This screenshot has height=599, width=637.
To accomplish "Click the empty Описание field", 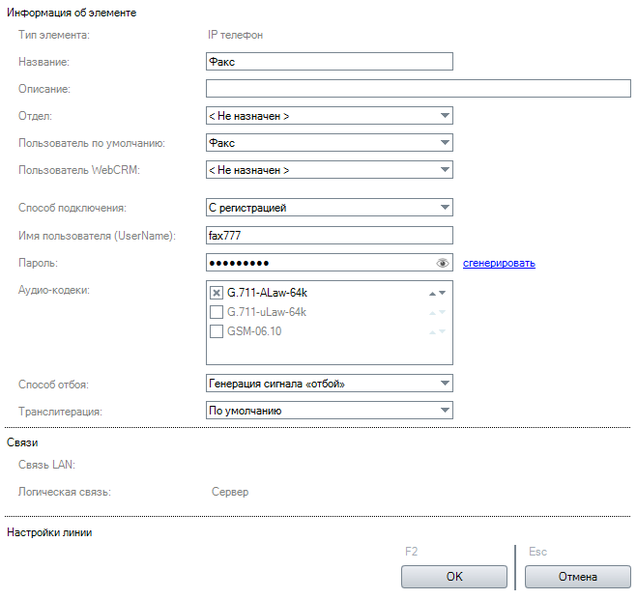I will click(418, 88).
